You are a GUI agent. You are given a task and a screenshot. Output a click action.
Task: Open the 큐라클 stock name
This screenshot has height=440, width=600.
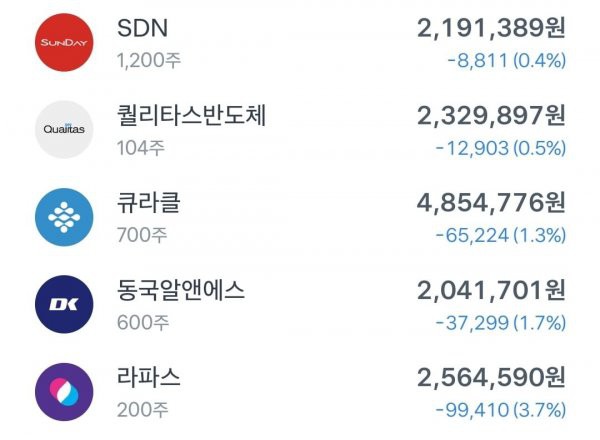coord(148,203)
